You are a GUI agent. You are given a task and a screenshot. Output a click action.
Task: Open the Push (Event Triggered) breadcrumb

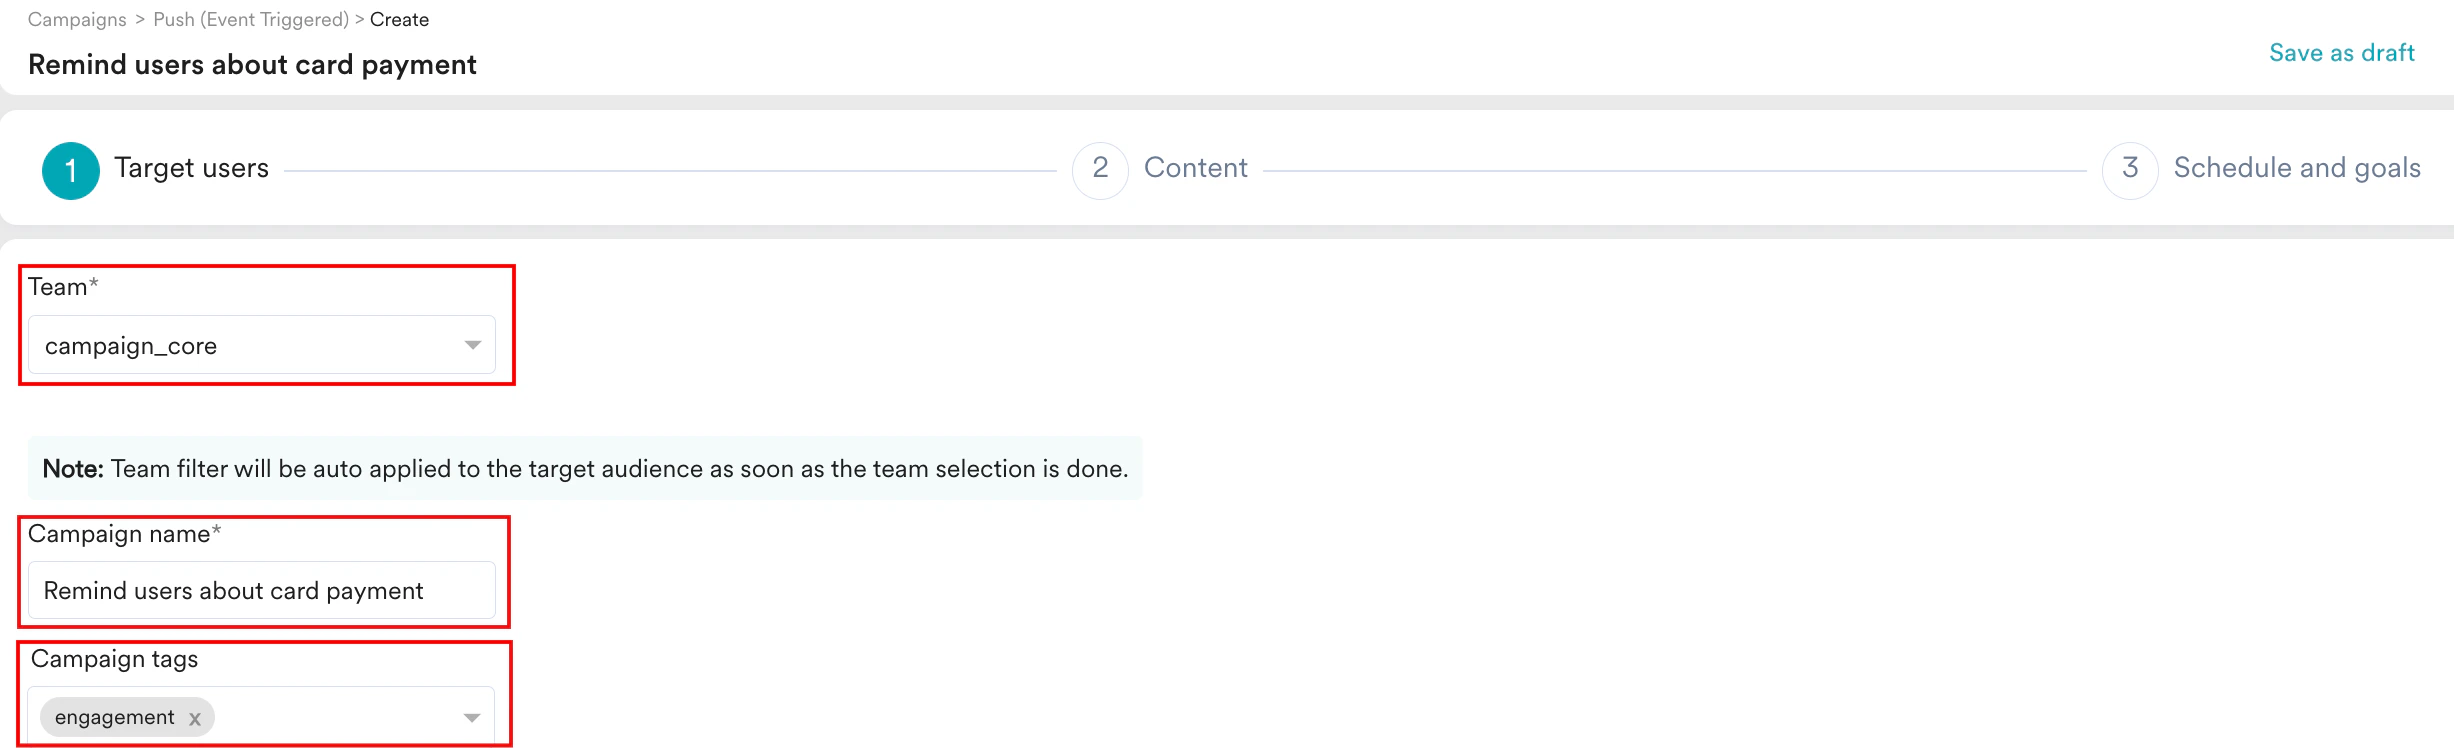pyautogui.click(x=251, y=19)
